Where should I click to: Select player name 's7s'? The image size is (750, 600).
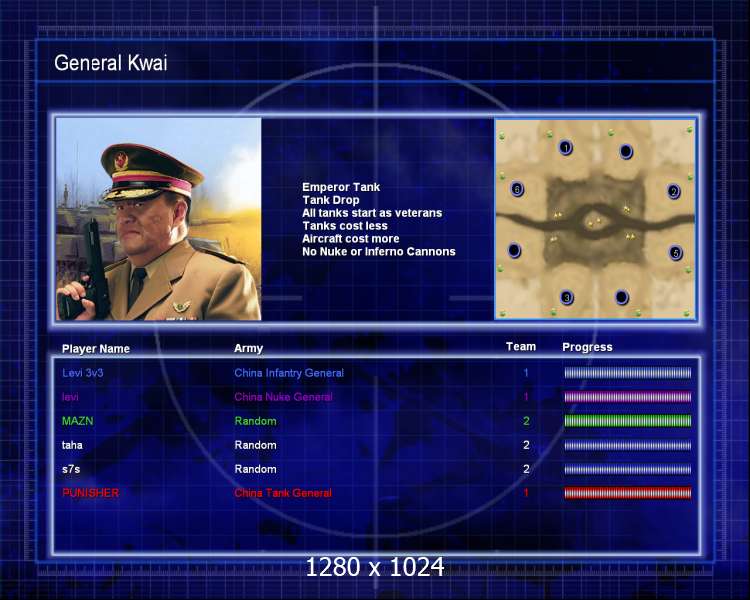pyautogui.click(x=71, y=469)
